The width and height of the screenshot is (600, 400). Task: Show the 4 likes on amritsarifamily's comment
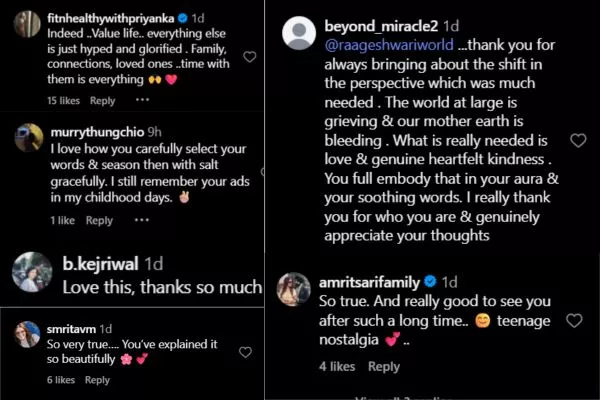(338, 367)
